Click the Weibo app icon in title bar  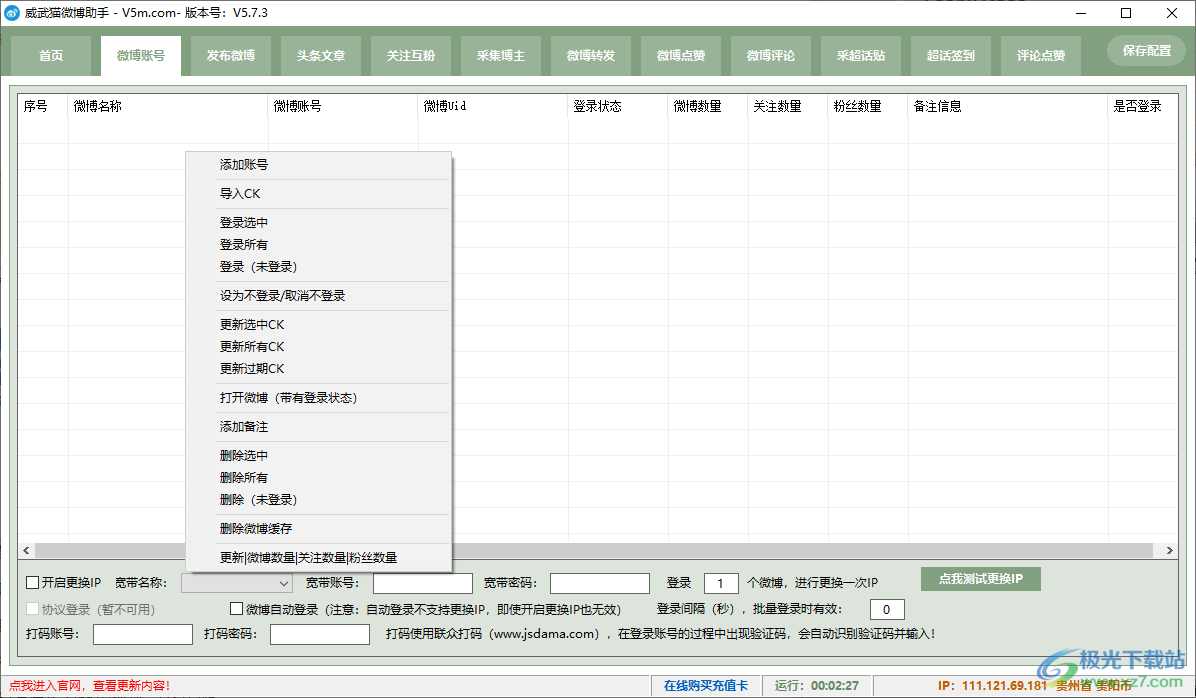pos(12,13)
